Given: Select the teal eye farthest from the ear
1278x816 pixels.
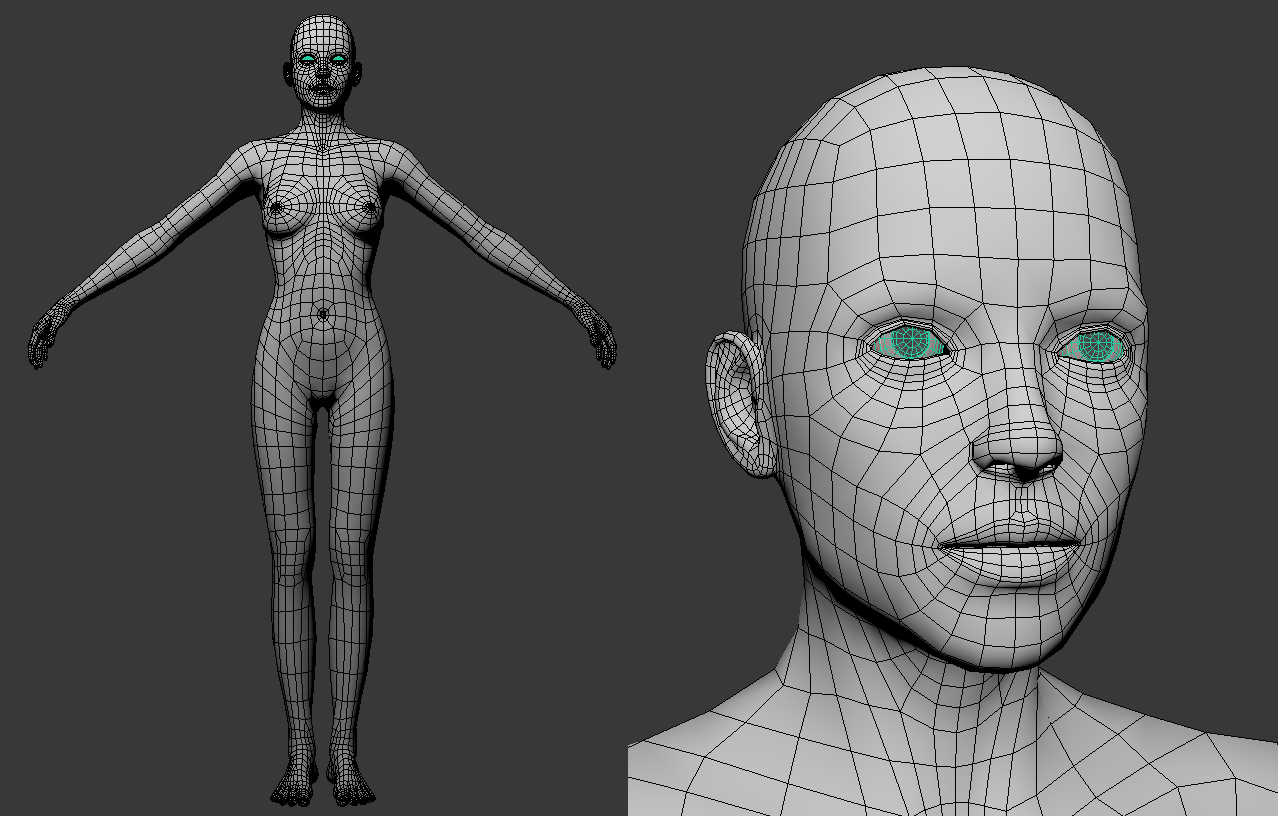Looking at the screenshot, I should [x=1094, y=345].
